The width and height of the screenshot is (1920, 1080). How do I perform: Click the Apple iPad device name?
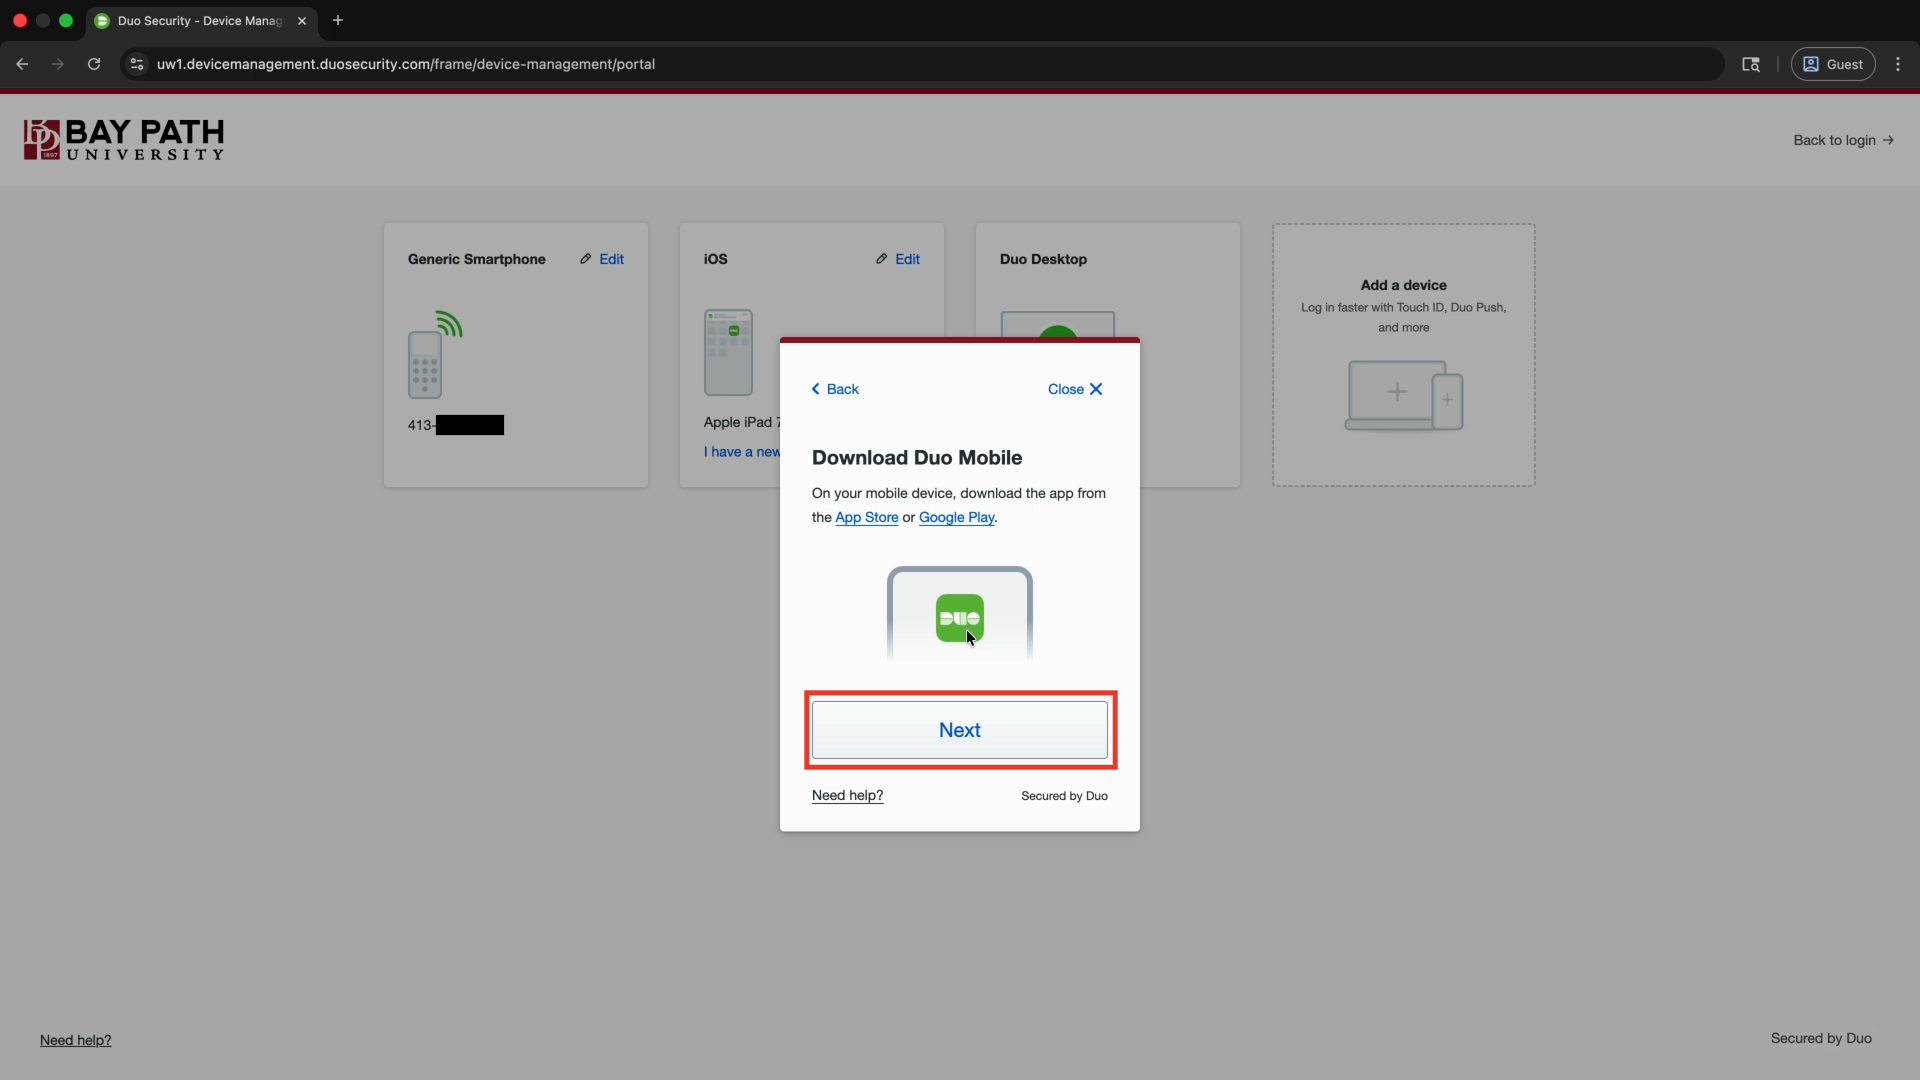tap(742, 422)
